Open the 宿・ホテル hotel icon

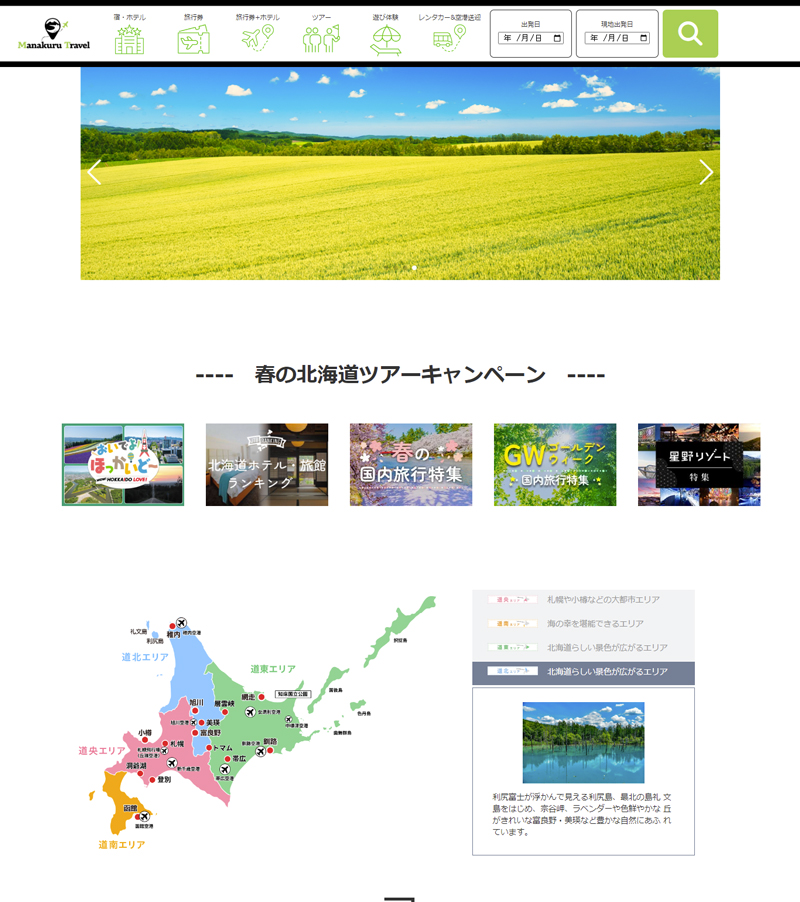click(x=129, y=36)
